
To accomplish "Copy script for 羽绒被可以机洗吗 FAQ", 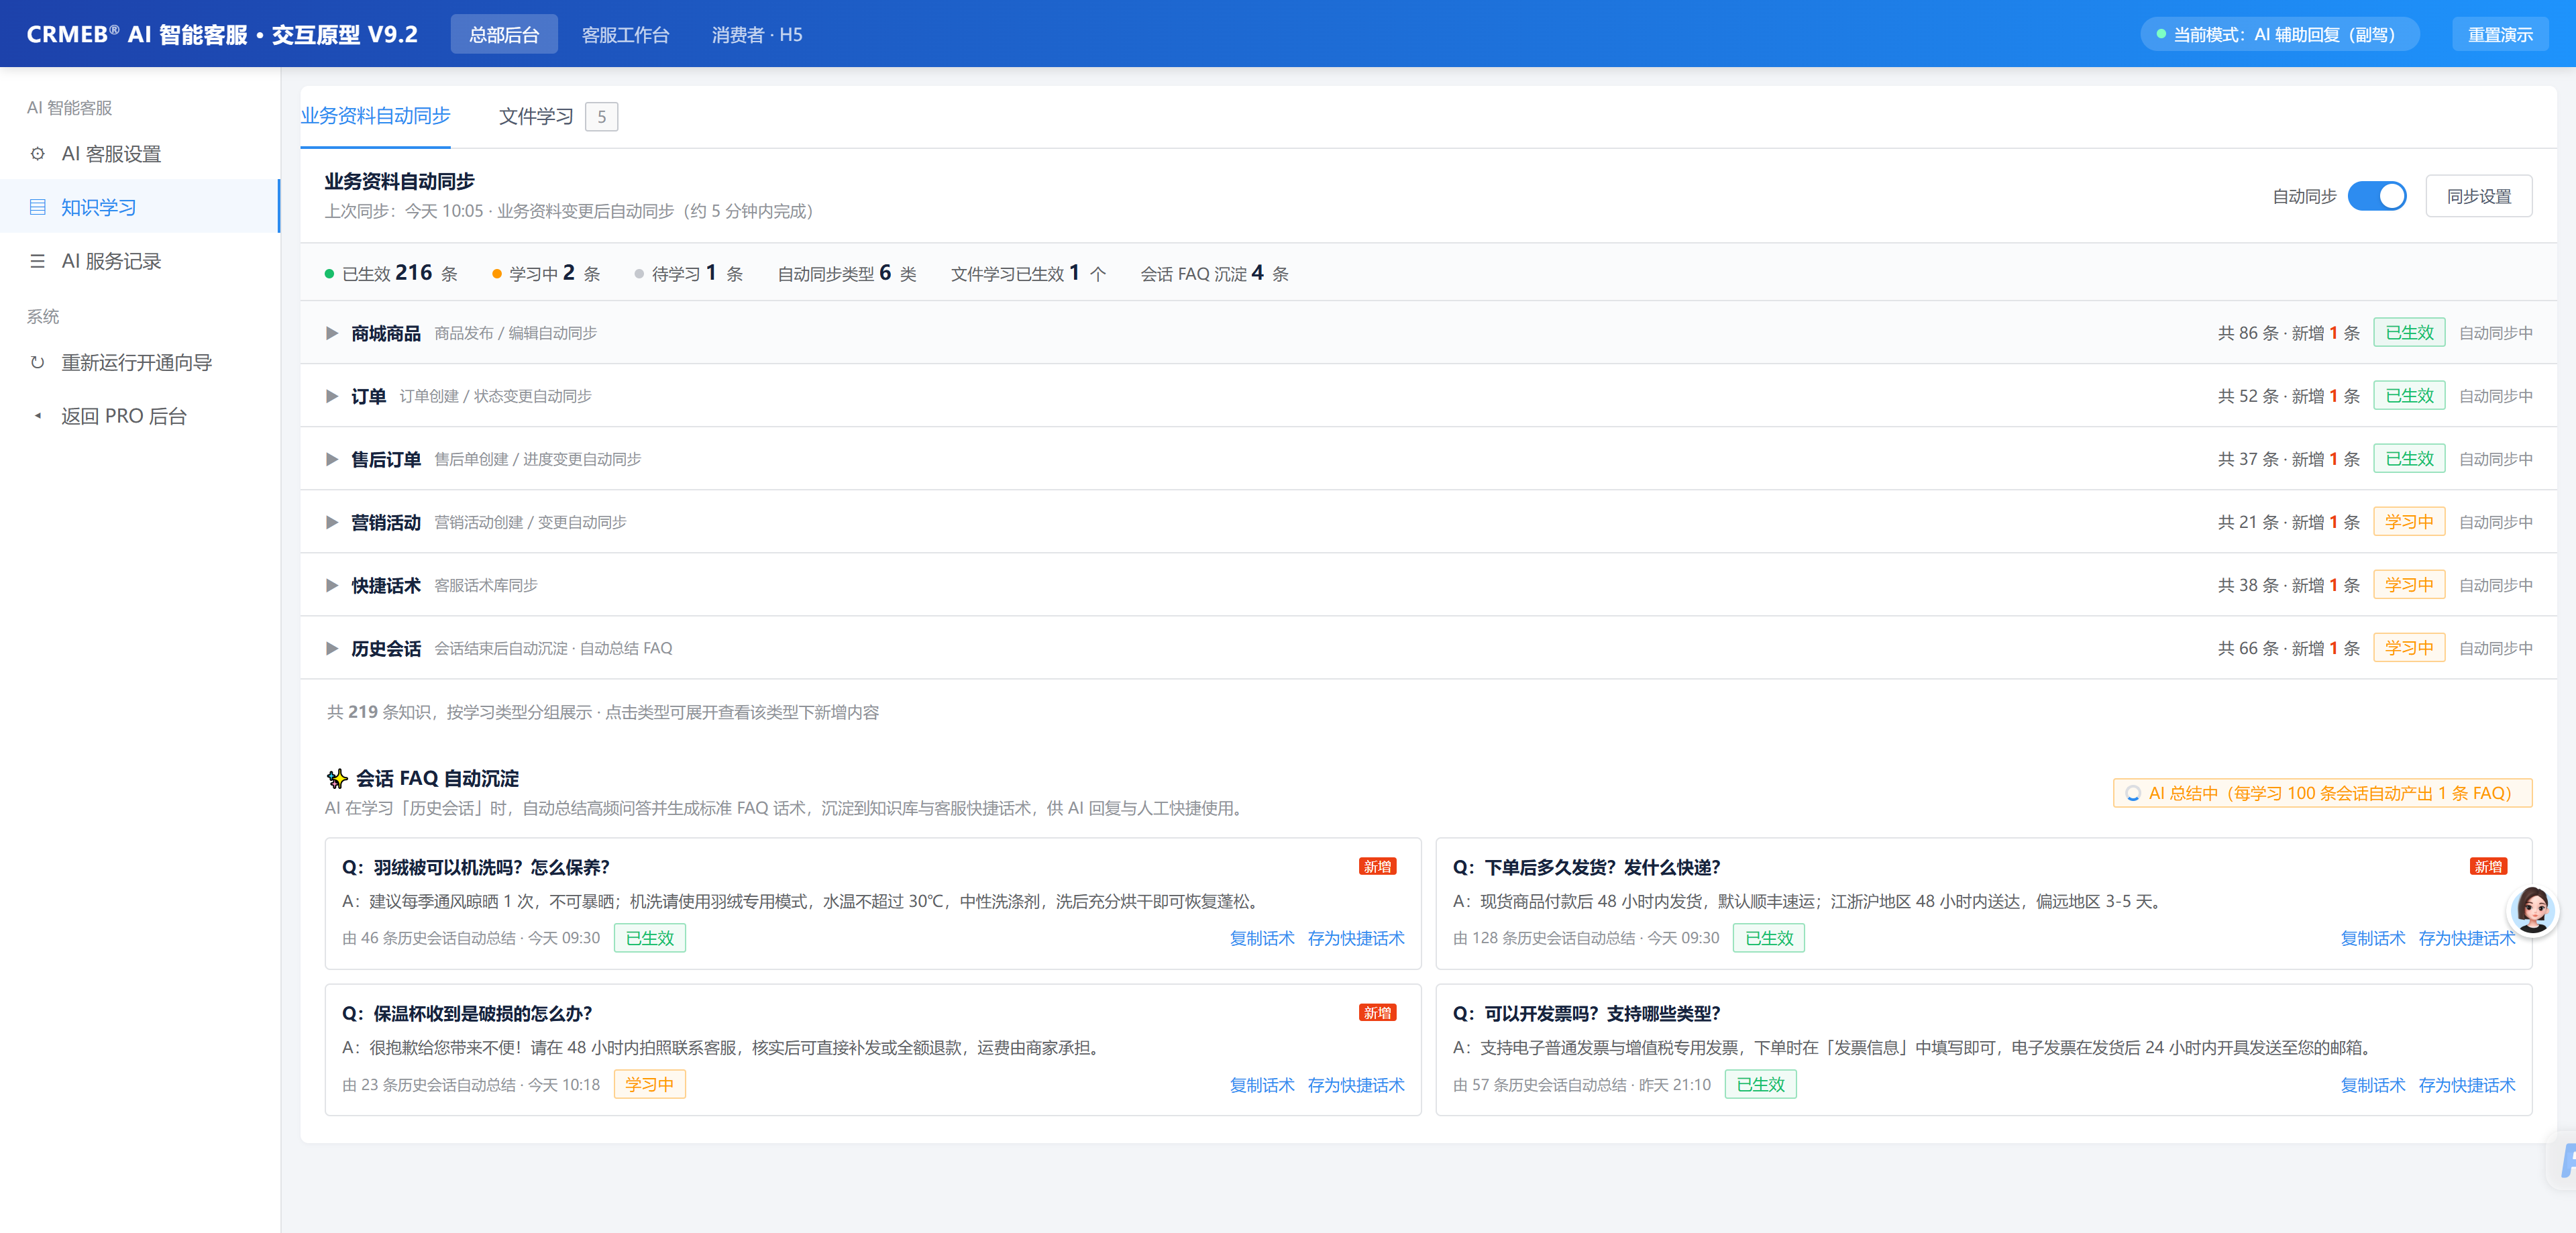I will point(1261,938).
